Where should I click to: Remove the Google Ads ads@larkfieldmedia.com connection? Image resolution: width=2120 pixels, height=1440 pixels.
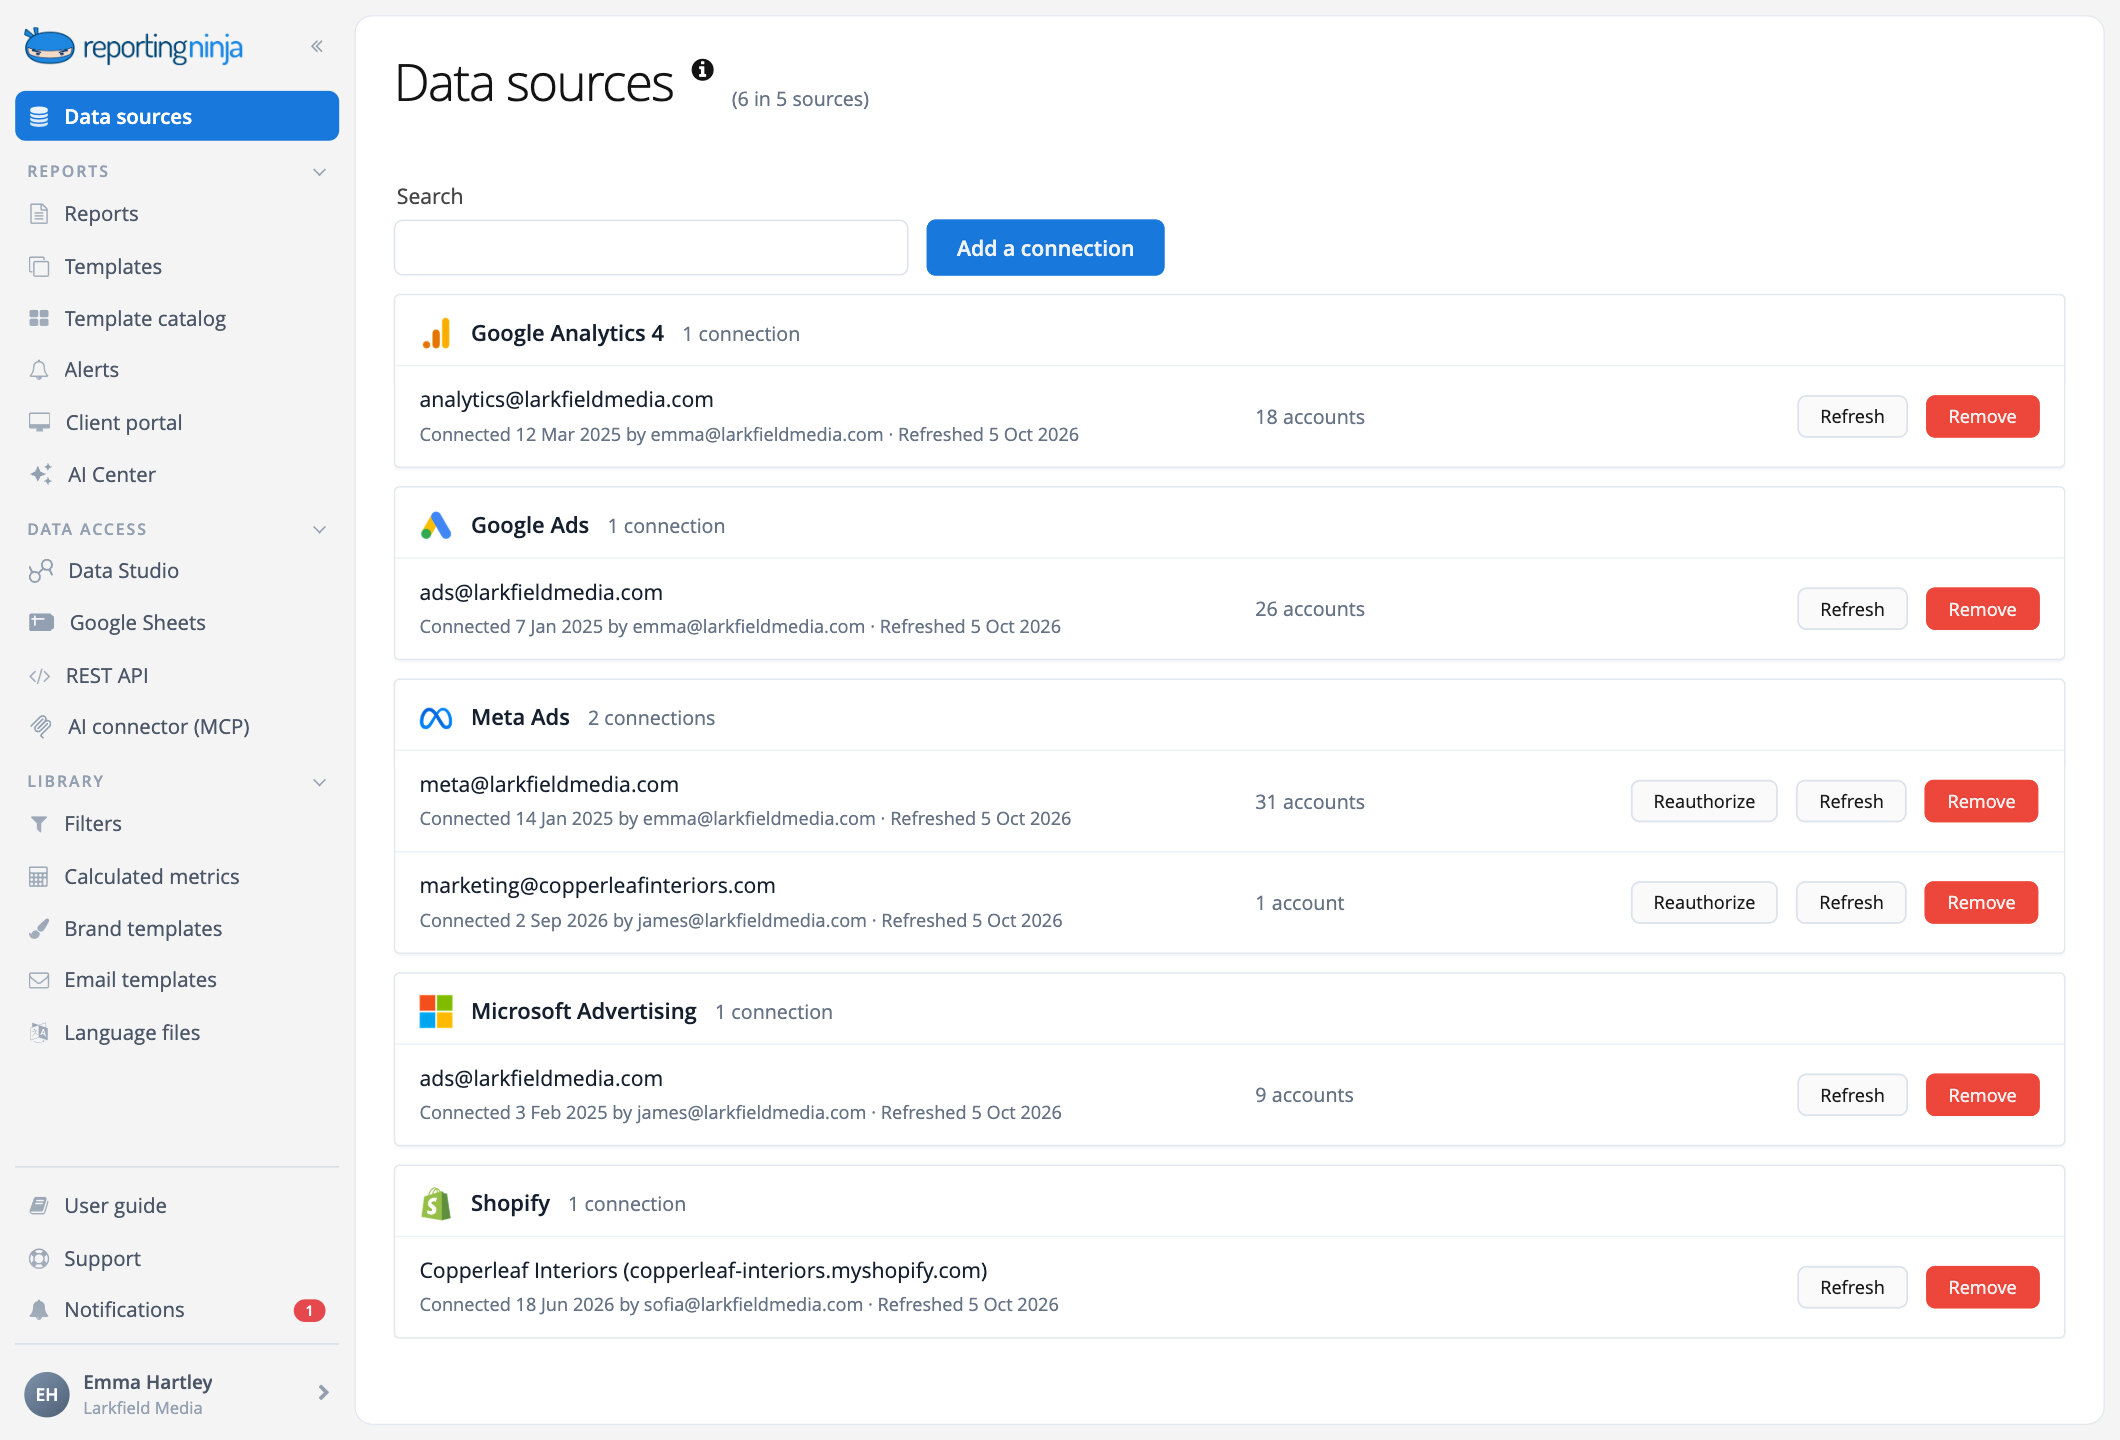pyautogui.click(x=1982, y=609)
